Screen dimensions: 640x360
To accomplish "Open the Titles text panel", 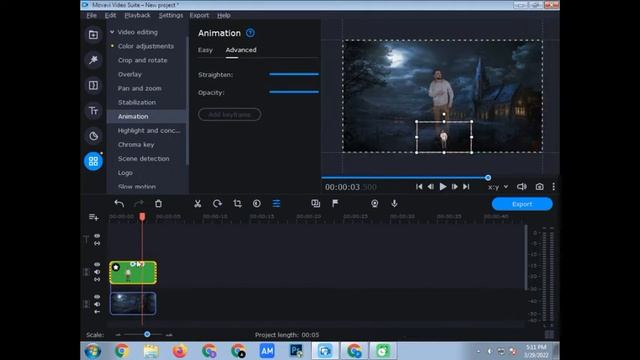I will (93, 111).
